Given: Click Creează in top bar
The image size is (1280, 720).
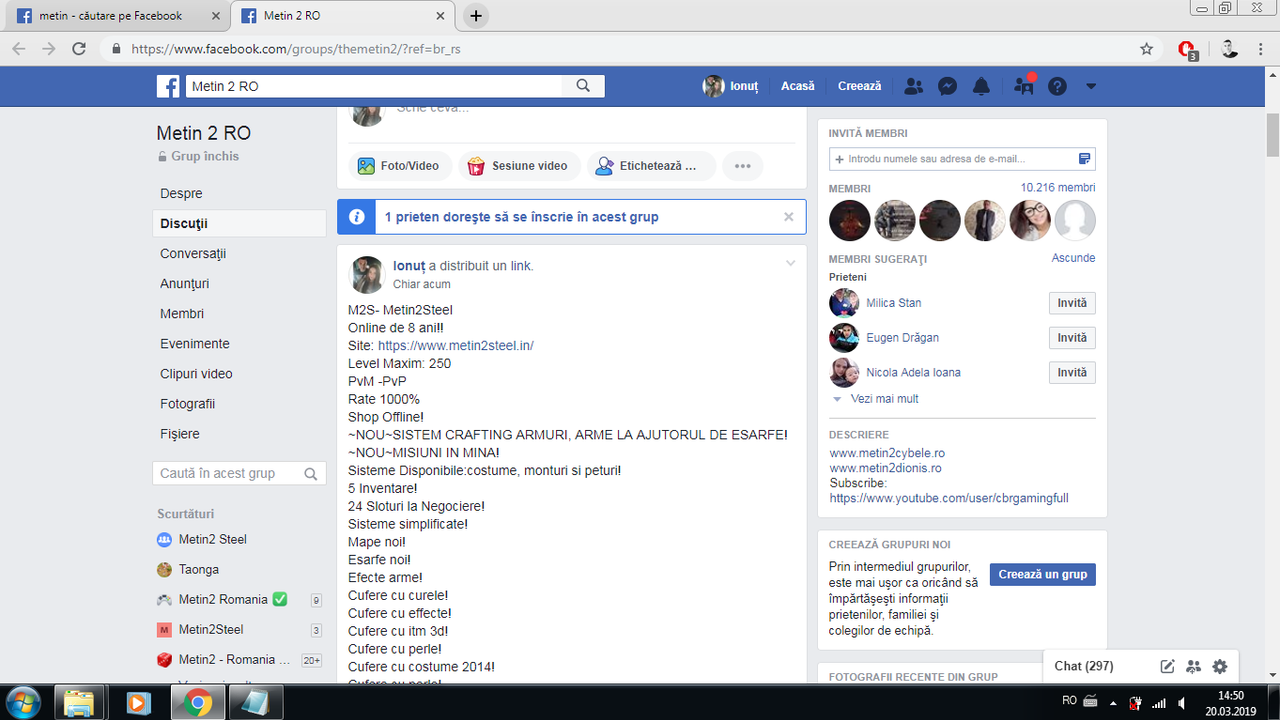Looking at the screenshot, I should pyautogui.click(x=860, y=86).
